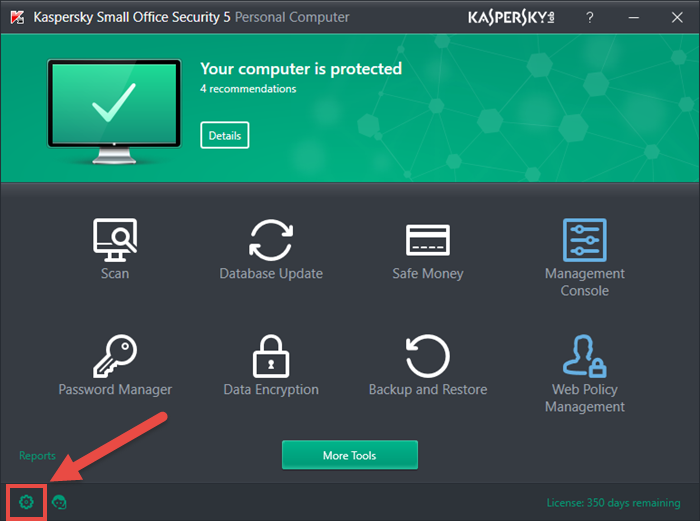The width and height of the screenshot is (700, 521).
Task: Click Your computer is protected heading
Action: pos(301,69)
